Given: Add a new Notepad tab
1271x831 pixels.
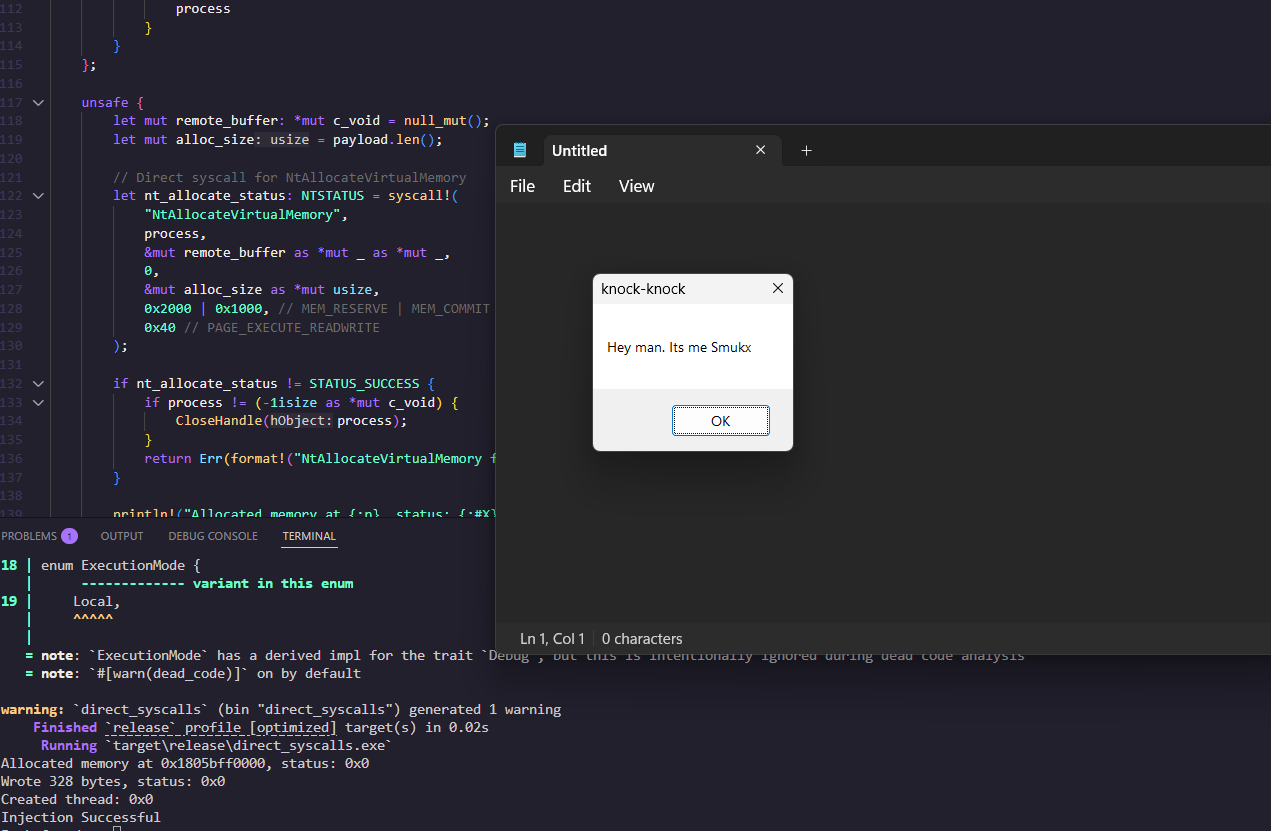Looking at the screenshot, I should (x=806, y=150).
